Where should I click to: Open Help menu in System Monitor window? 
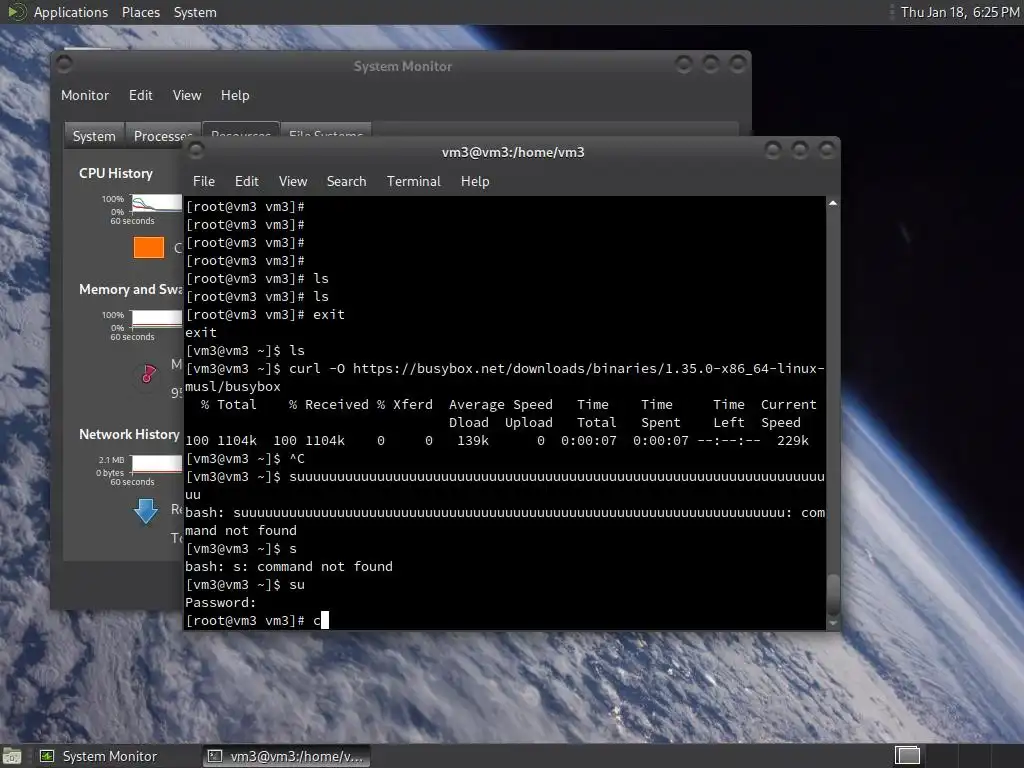[x=234, y=95]
